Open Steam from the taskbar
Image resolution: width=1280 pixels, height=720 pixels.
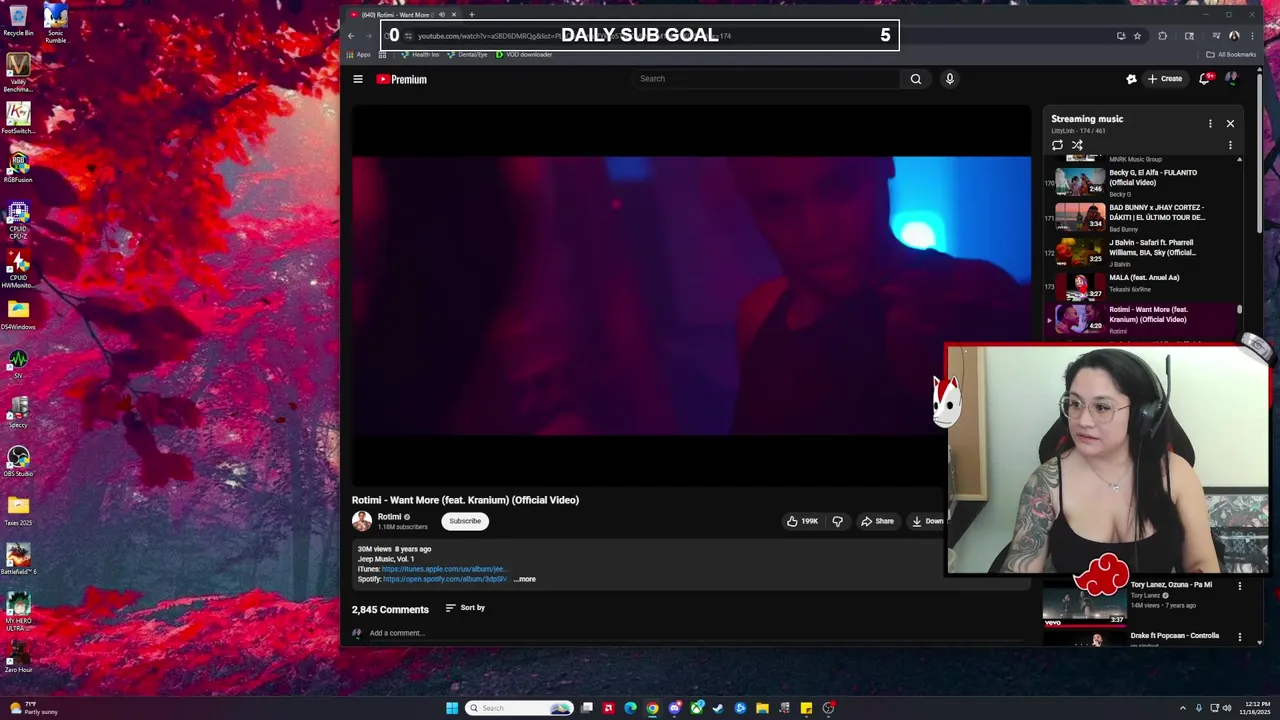(718, 708)
